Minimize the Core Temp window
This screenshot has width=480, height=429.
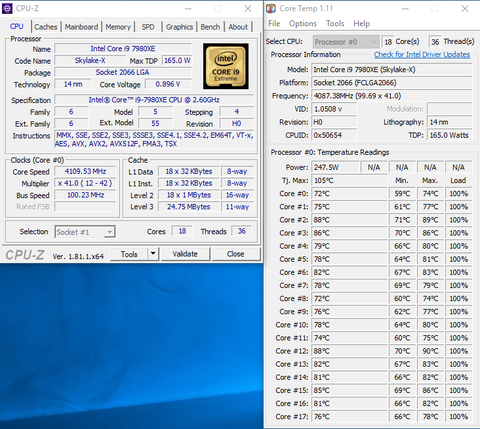pos(405,9)
